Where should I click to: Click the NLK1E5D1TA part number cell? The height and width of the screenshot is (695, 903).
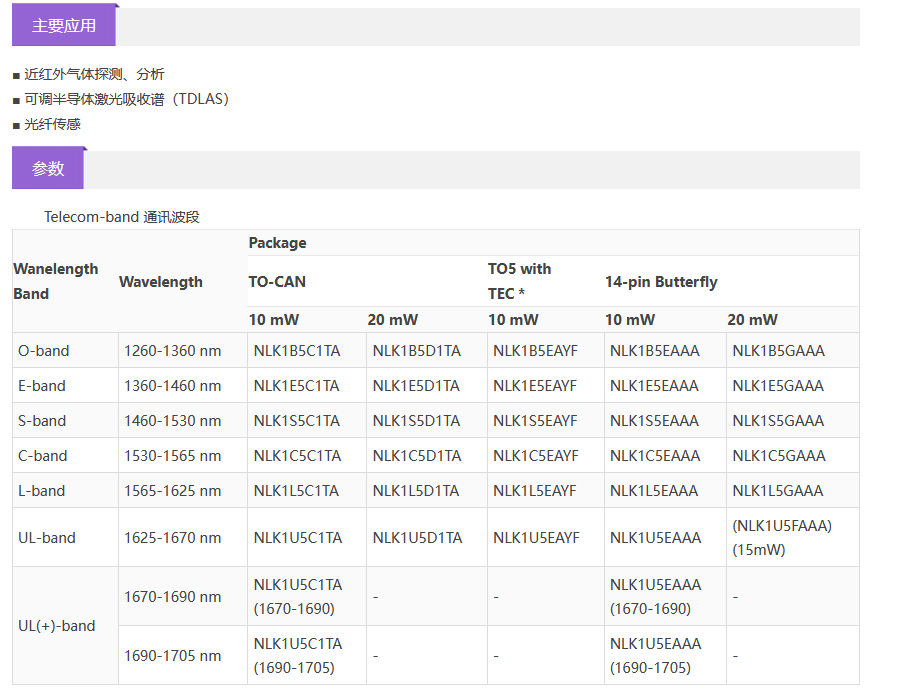417,386
